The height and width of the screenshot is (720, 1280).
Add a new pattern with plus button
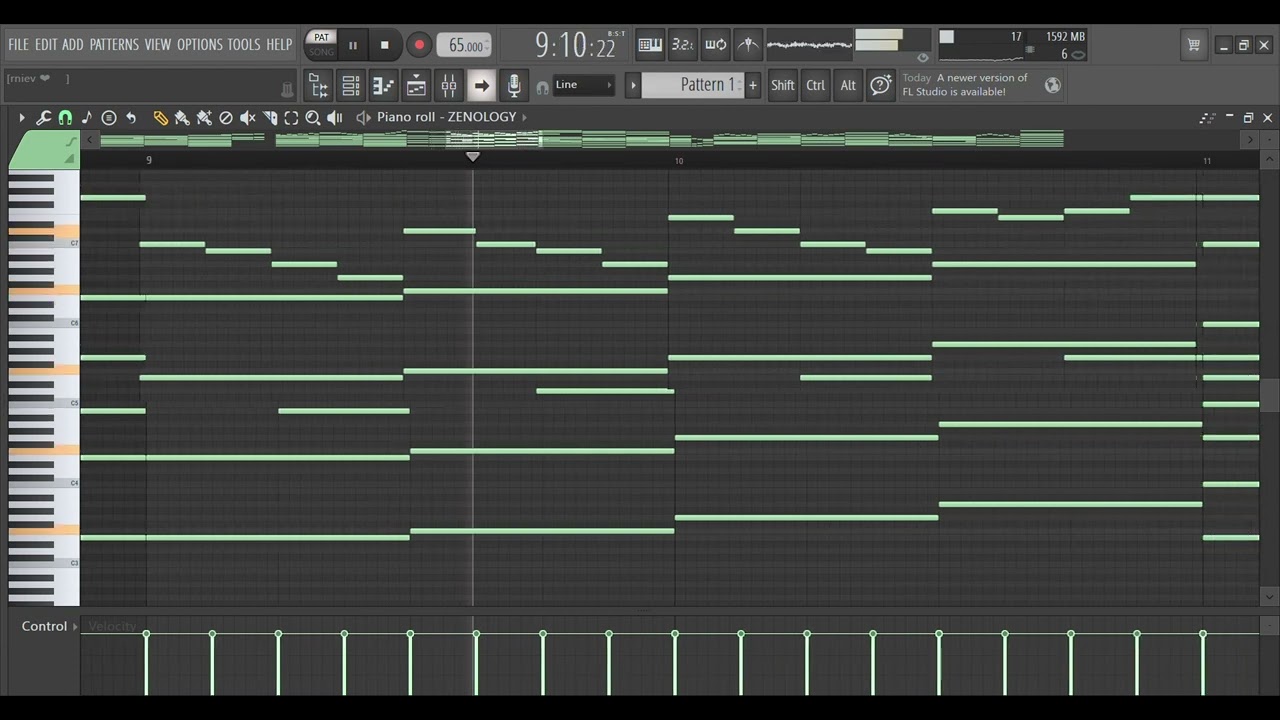pyautogui.click(x=752, y=85)
